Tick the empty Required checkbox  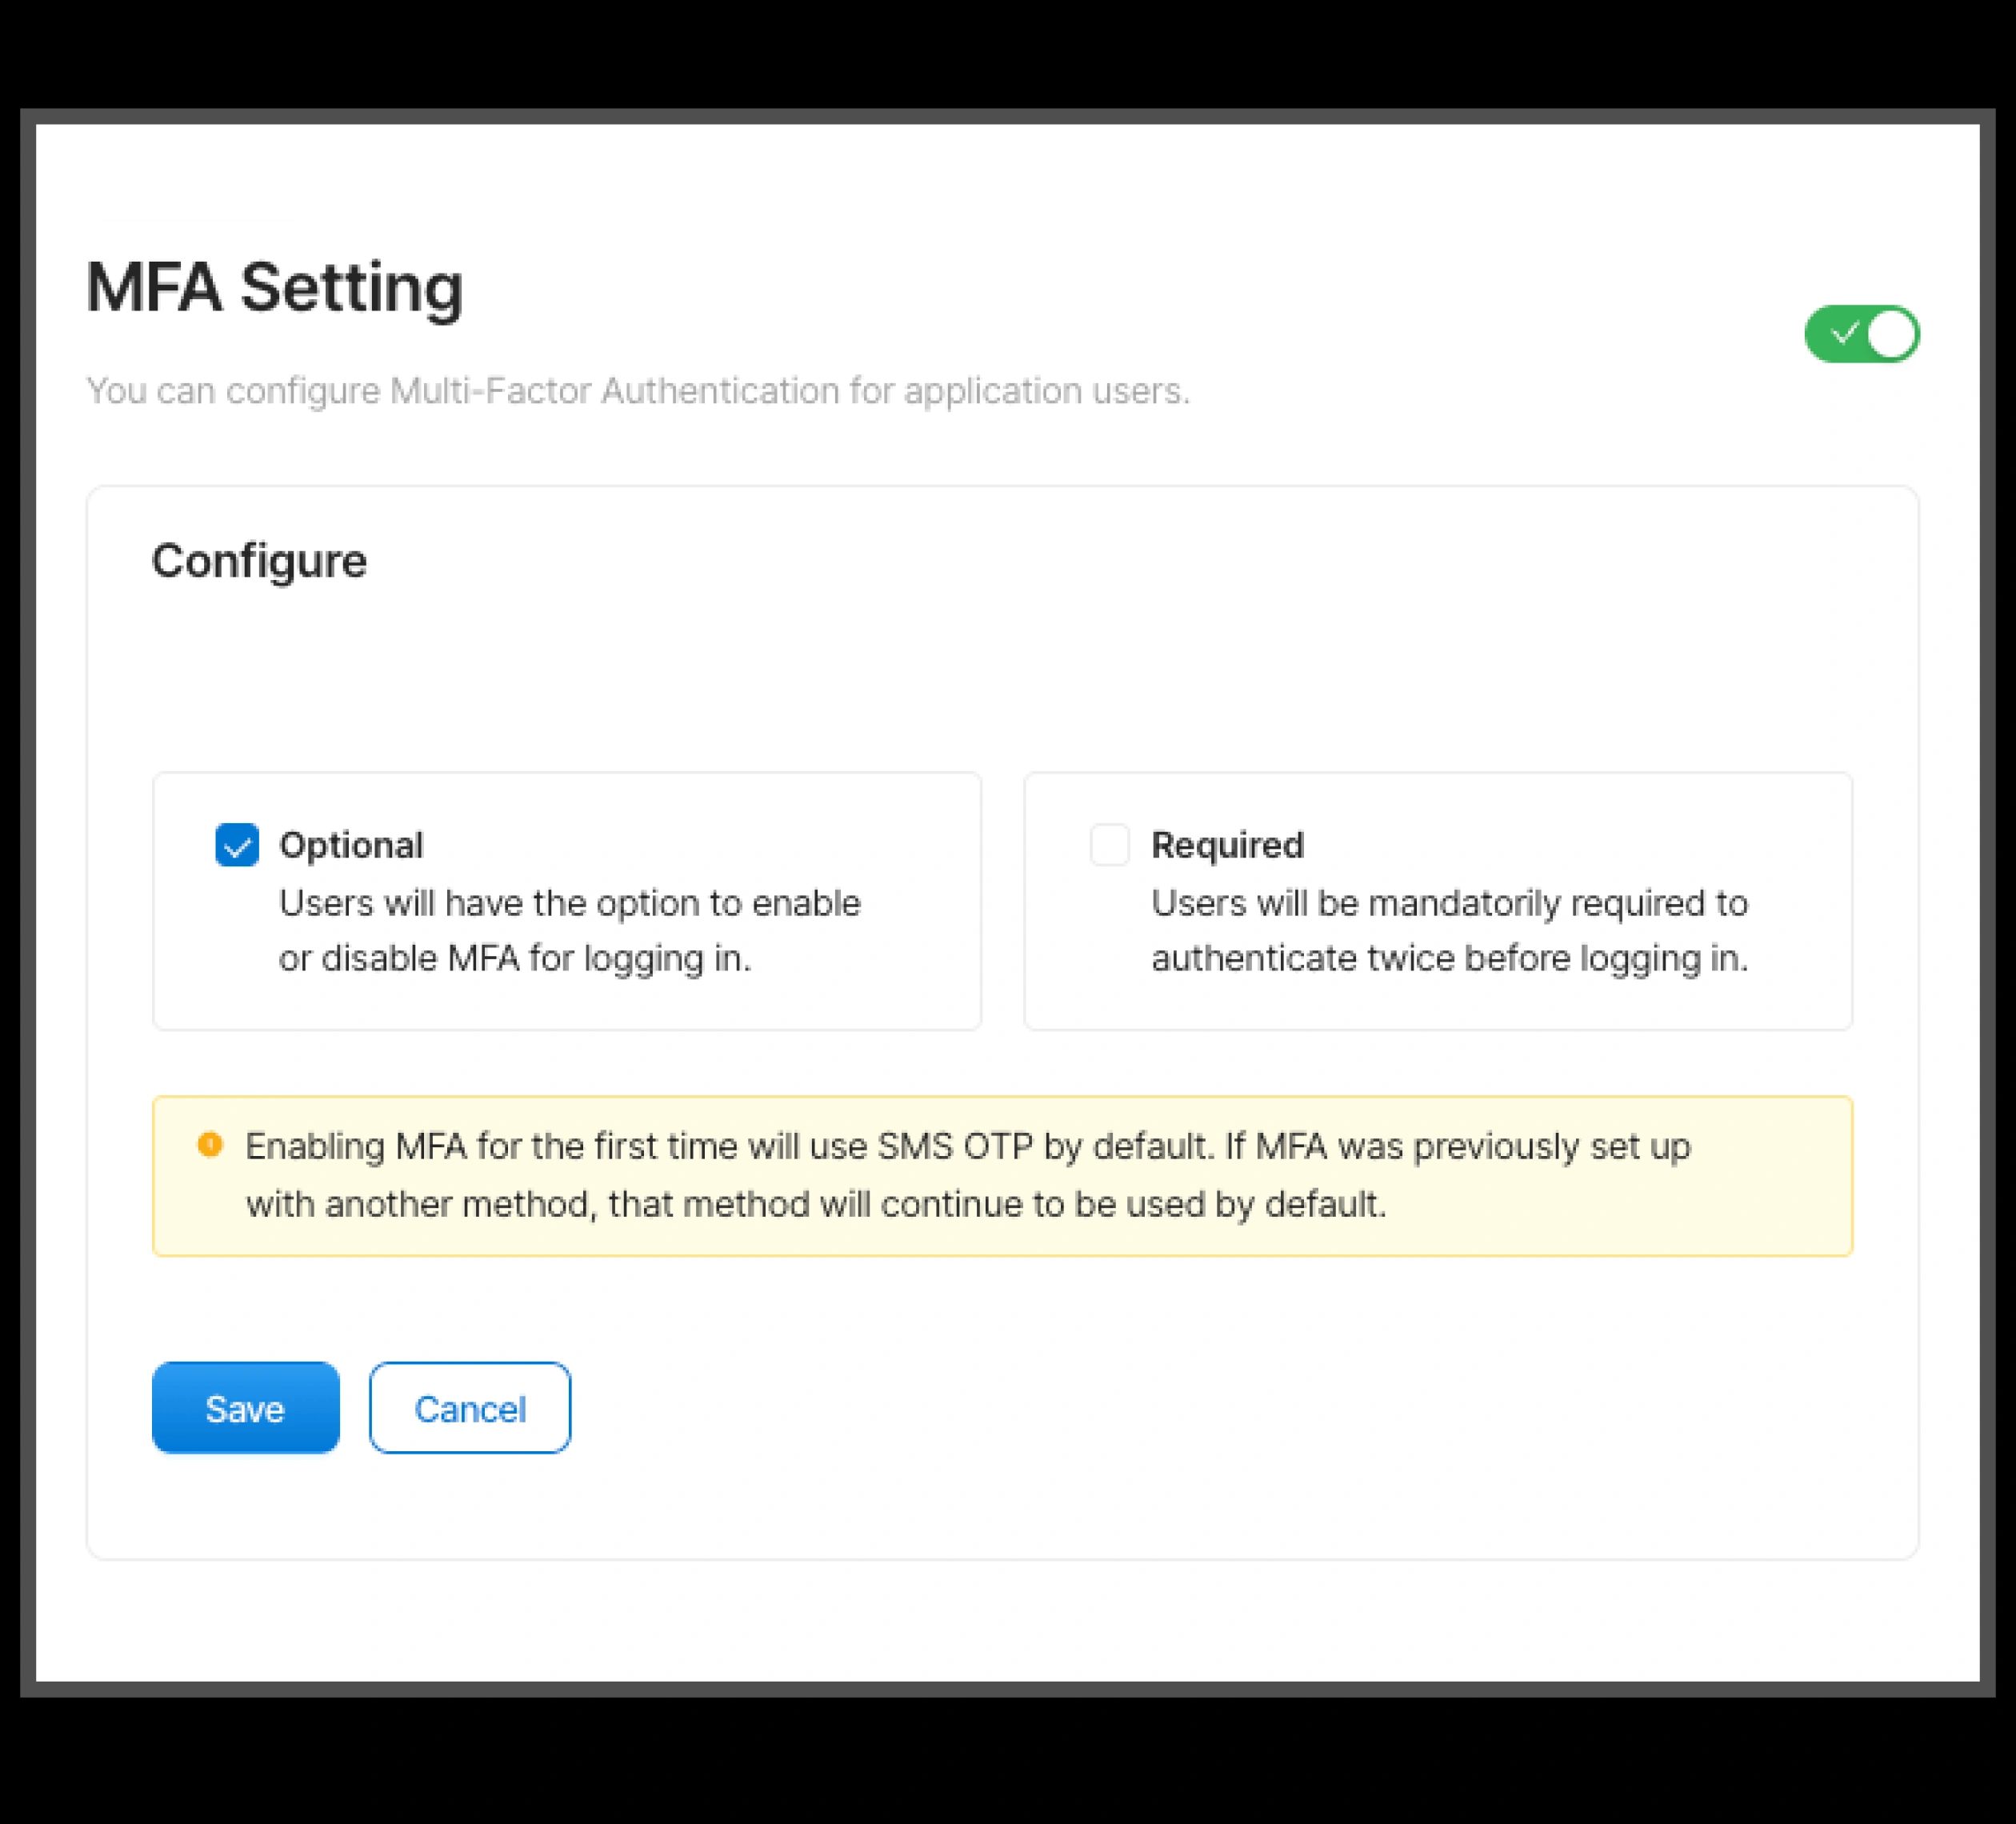[x=1109, y=845]
